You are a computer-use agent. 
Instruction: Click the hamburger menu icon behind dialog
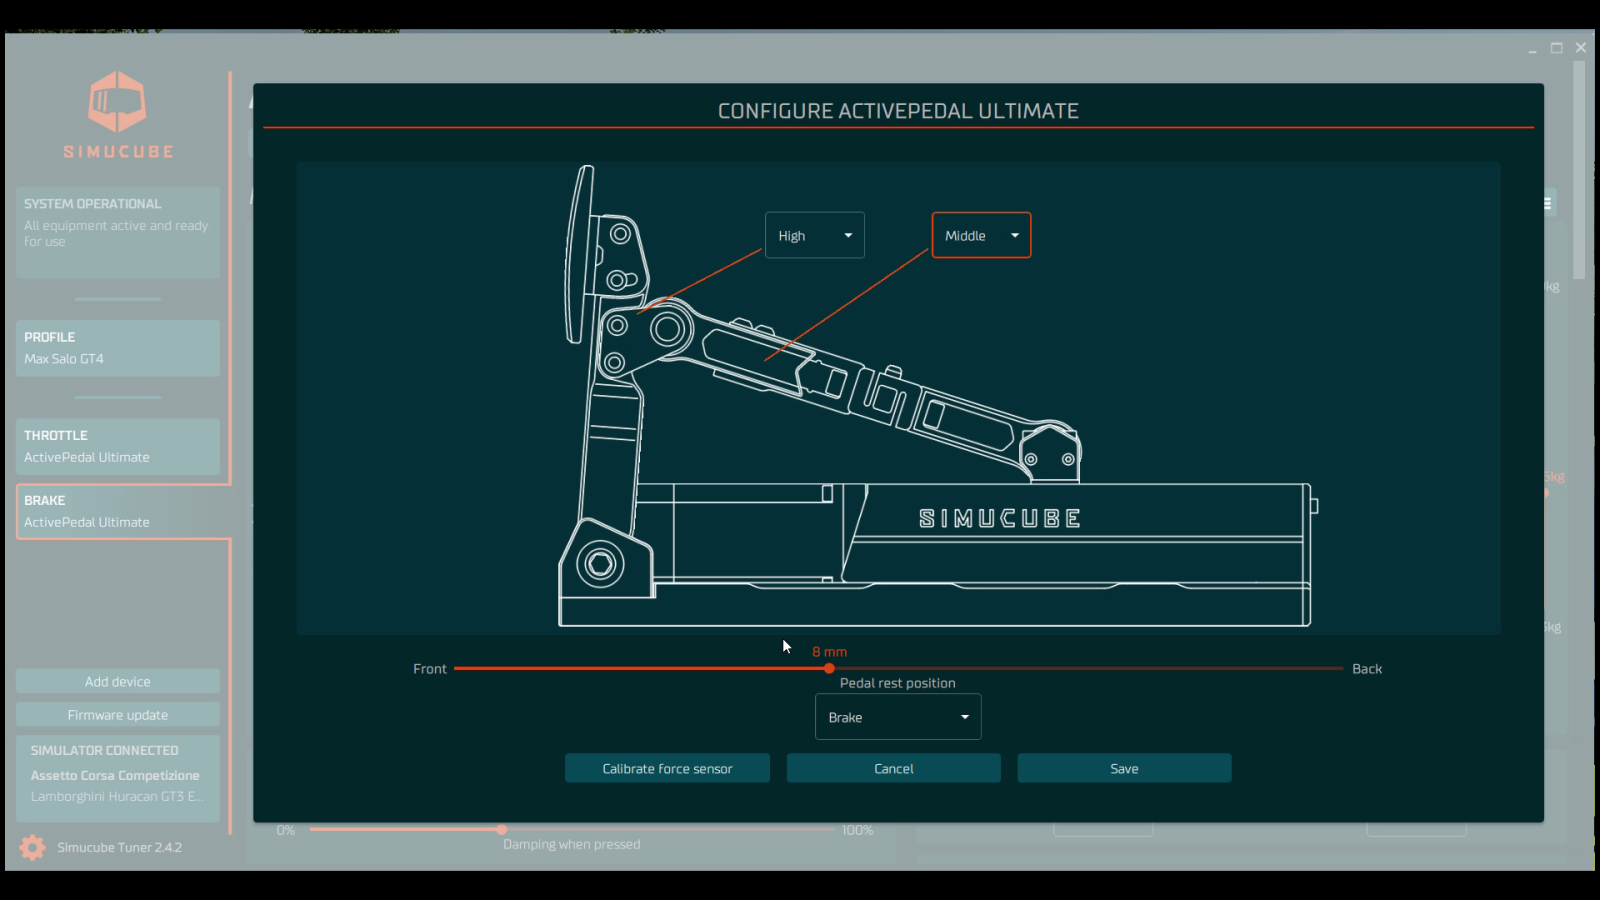pyautogui.click(x=1547, y=203)
